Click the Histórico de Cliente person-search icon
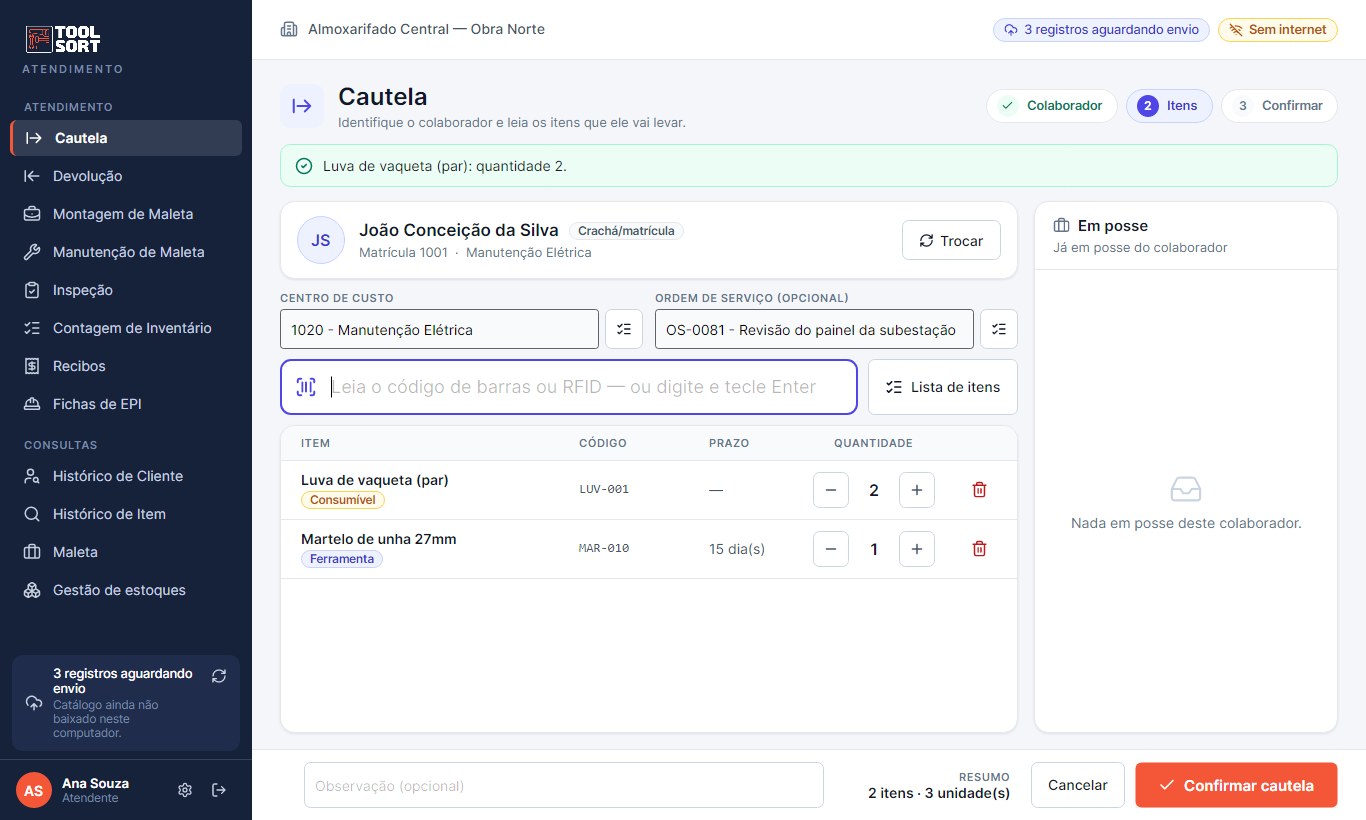The height and width of the screenshot is (820, 1366). [x=33, y=476]
